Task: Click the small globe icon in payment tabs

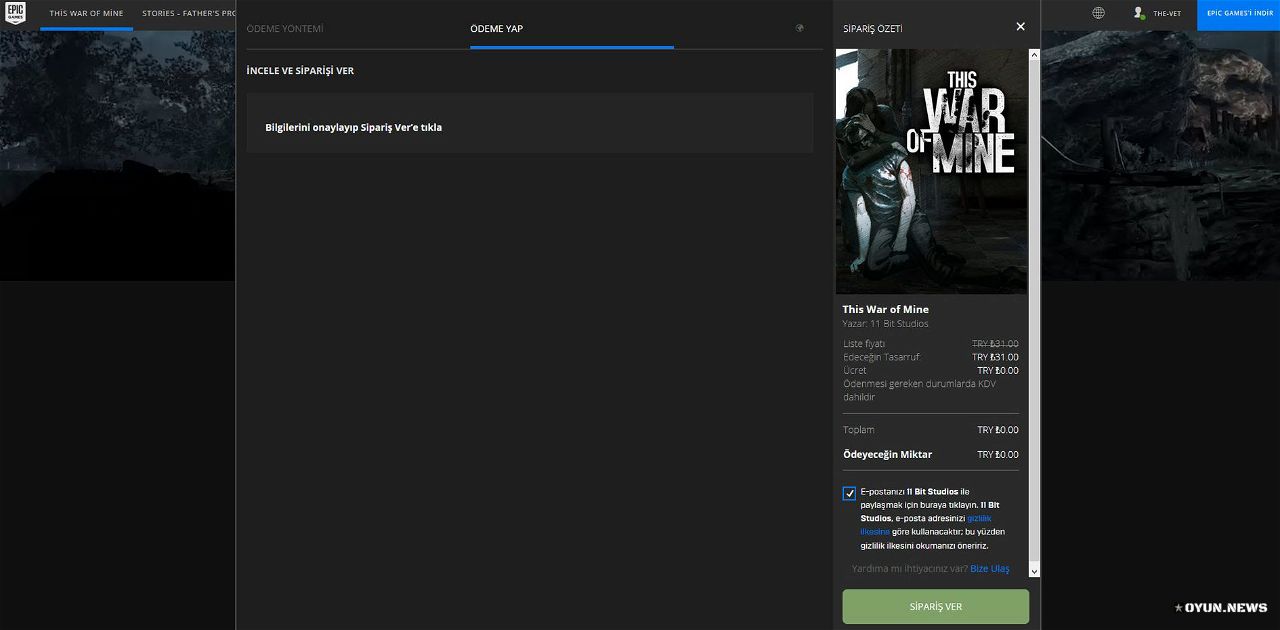Action: 800,28
